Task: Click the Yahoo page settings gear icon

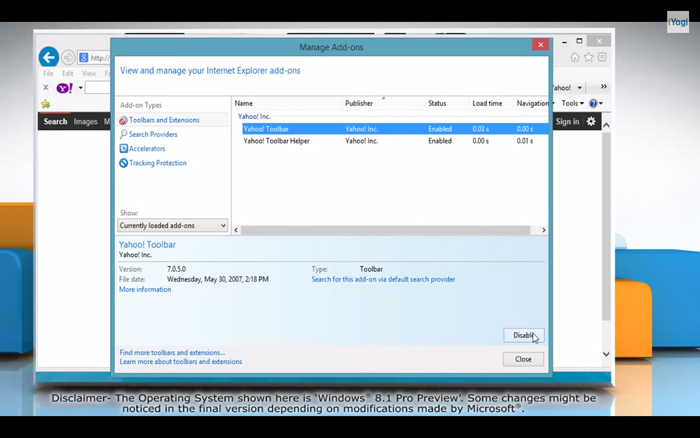Action: [591, 121]
